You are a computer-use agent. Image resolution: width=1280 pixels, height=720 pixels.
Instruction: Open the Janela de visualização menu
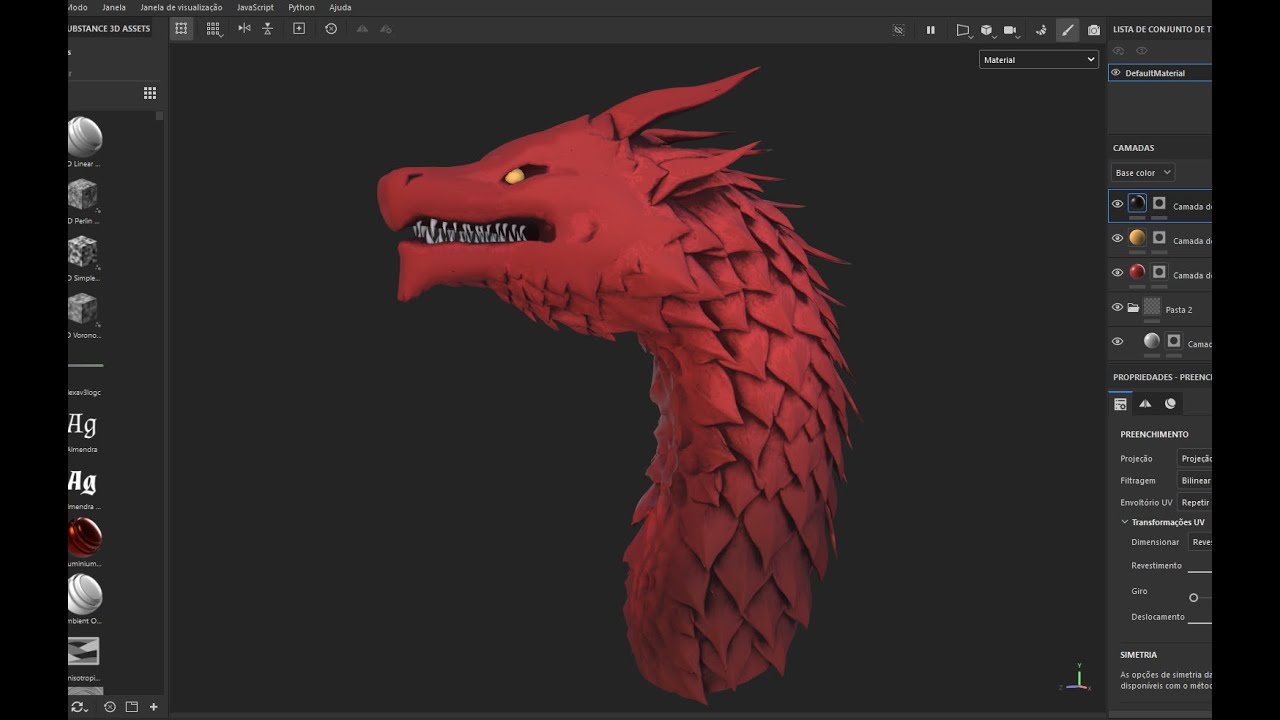coord(181,7)
